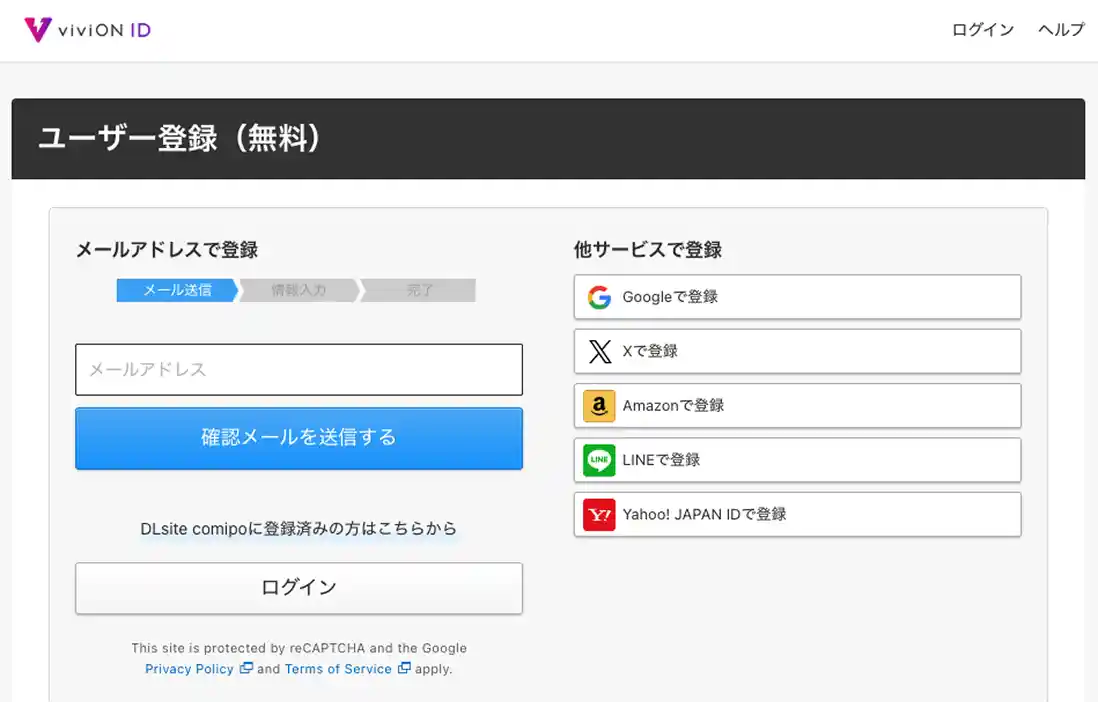The width and height of the screenshot is (1098, 703).
Task: Click the ユーザー登録（無料） heading
Action: point(179,138)
